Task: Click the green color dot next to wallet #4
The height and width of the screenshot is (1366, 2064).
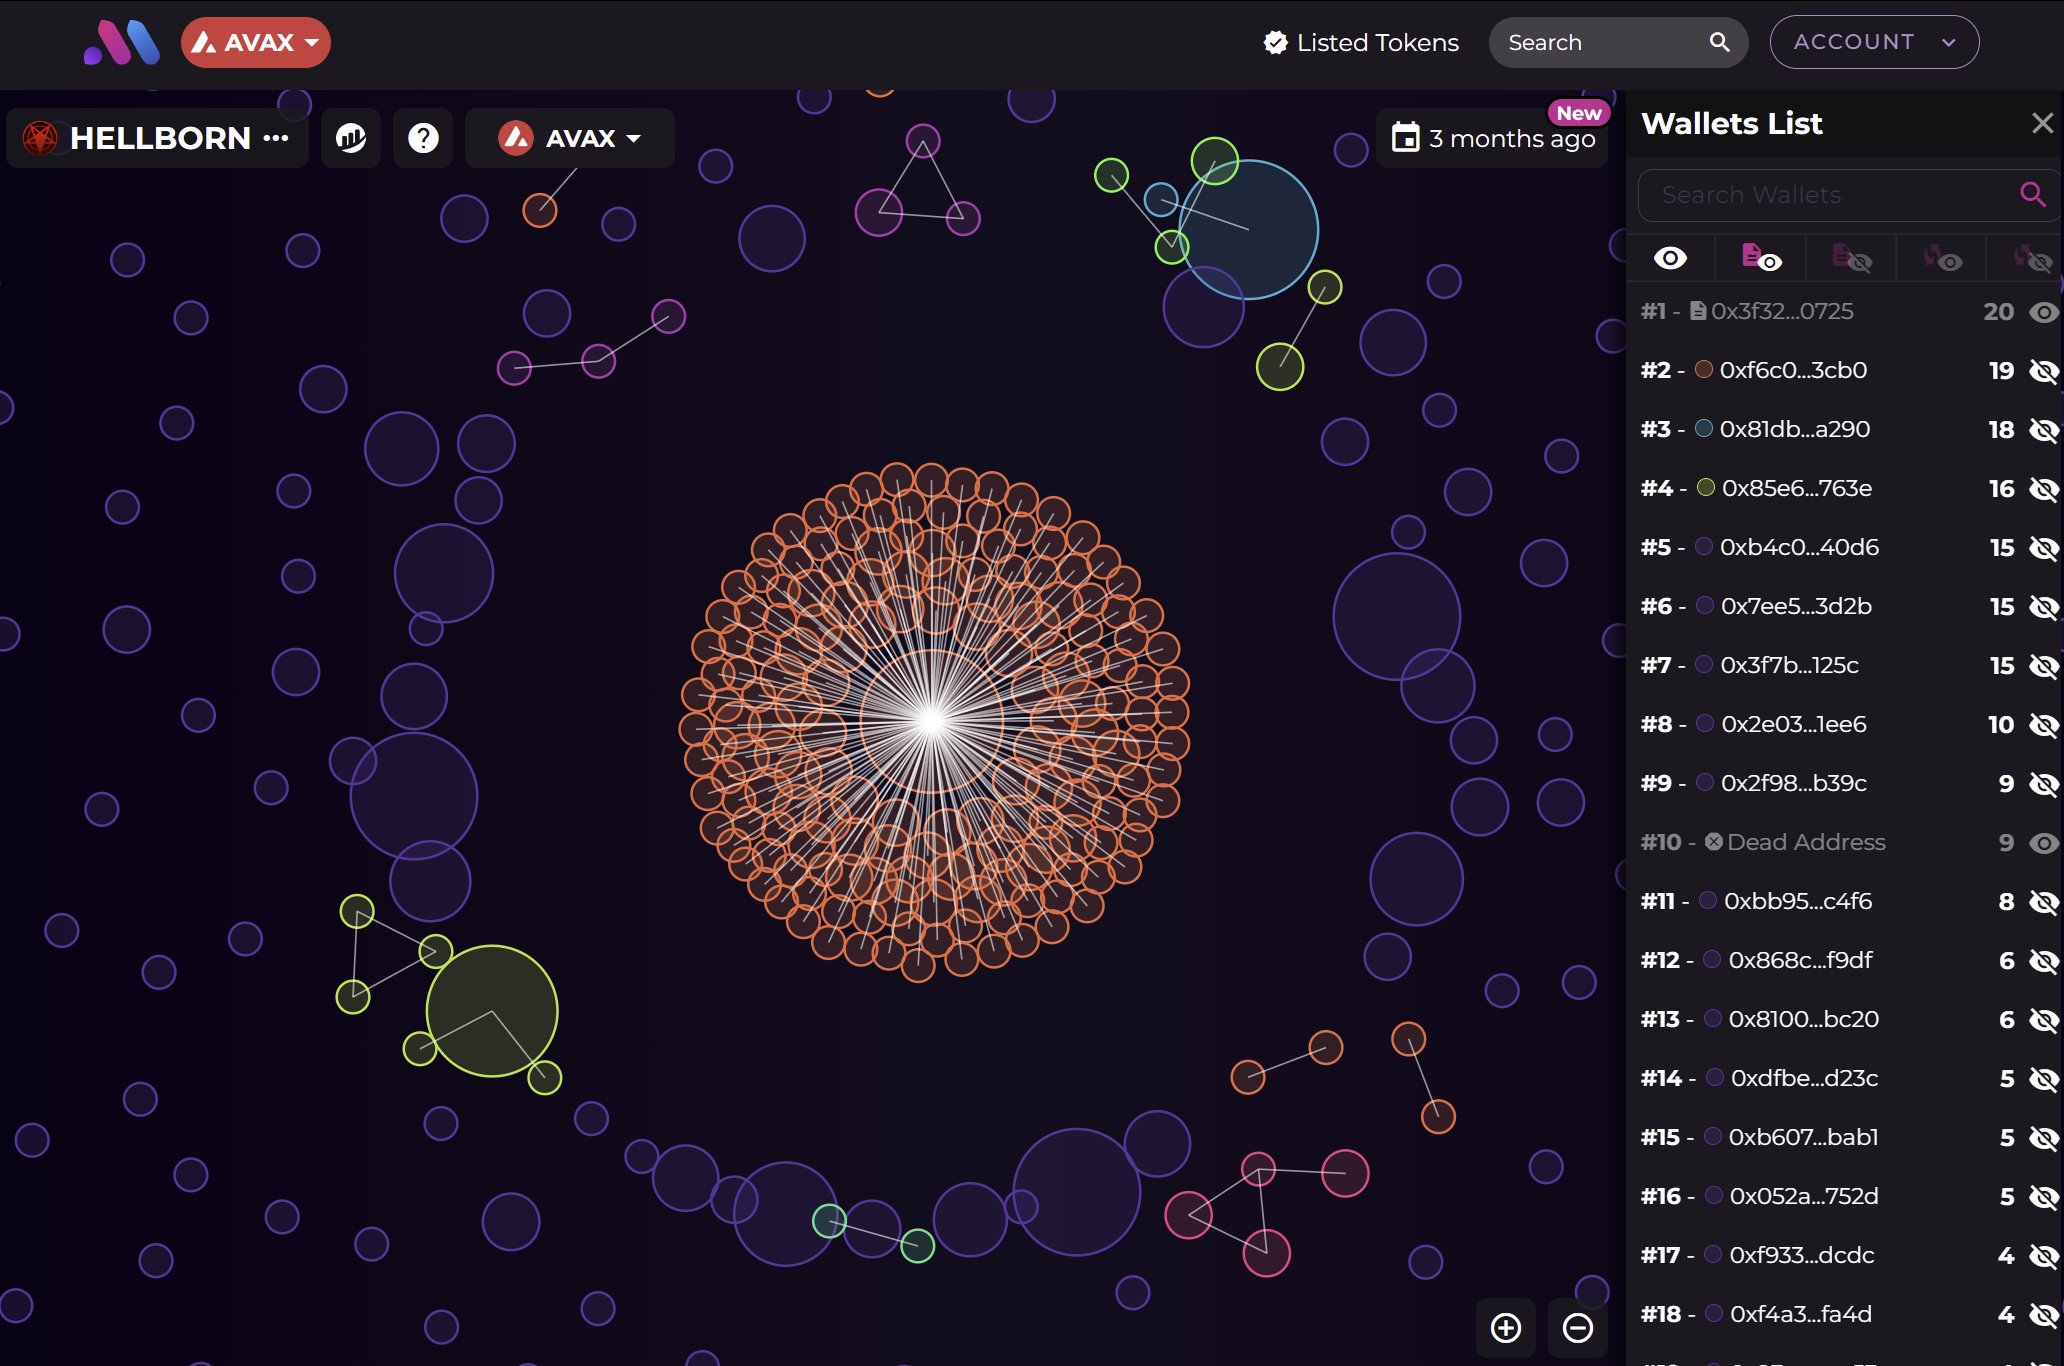Action: [x=1706, y=488]
